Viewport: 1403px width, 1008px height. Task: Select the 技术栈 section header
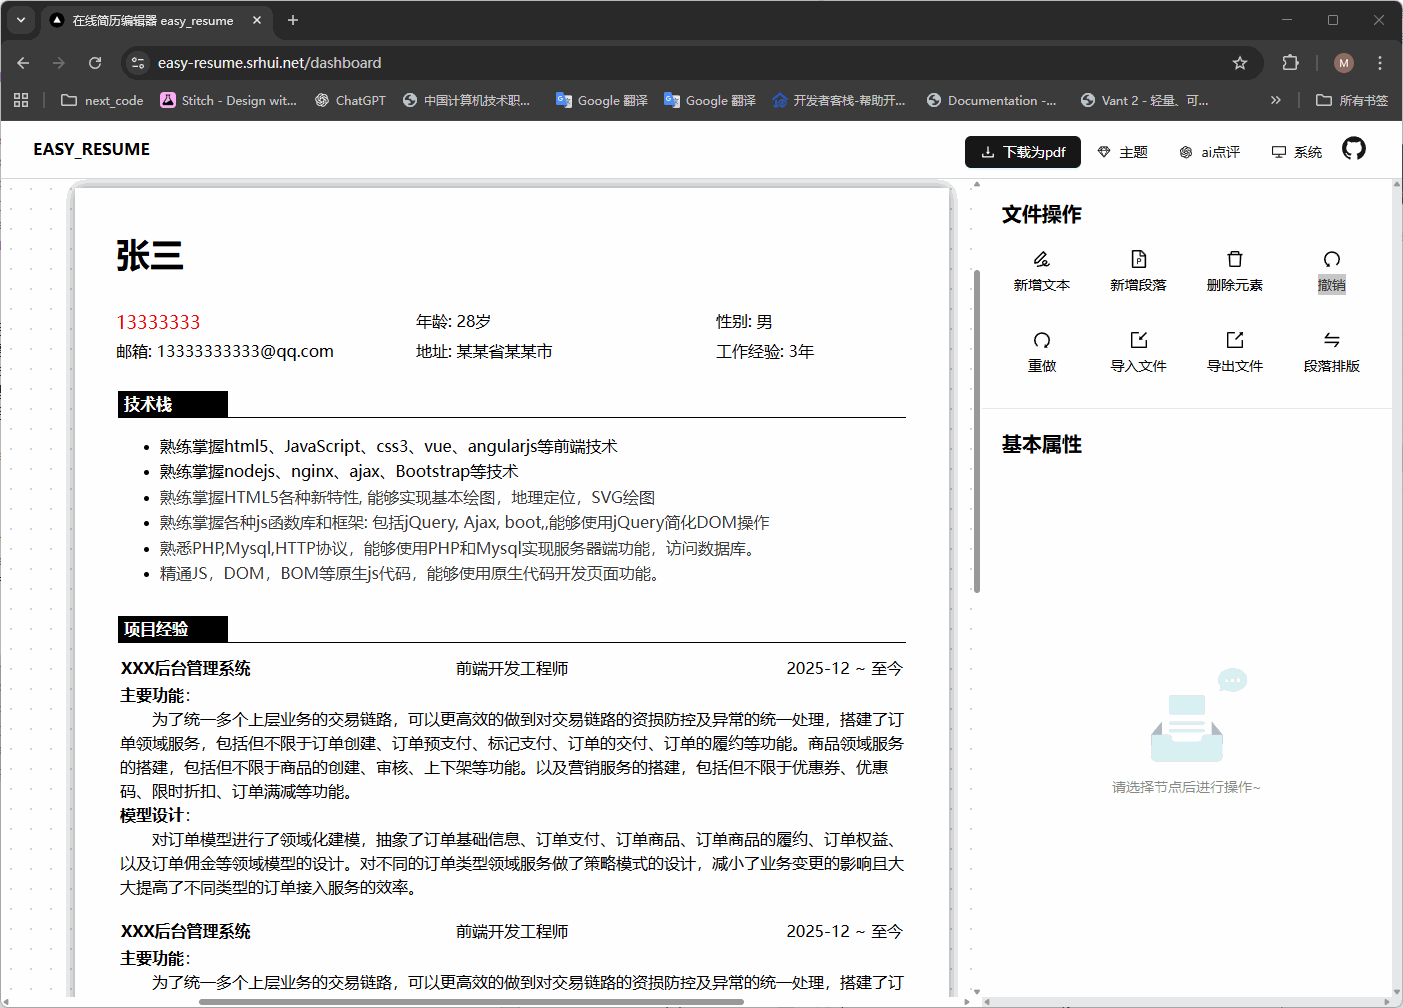tap(173, 404)
